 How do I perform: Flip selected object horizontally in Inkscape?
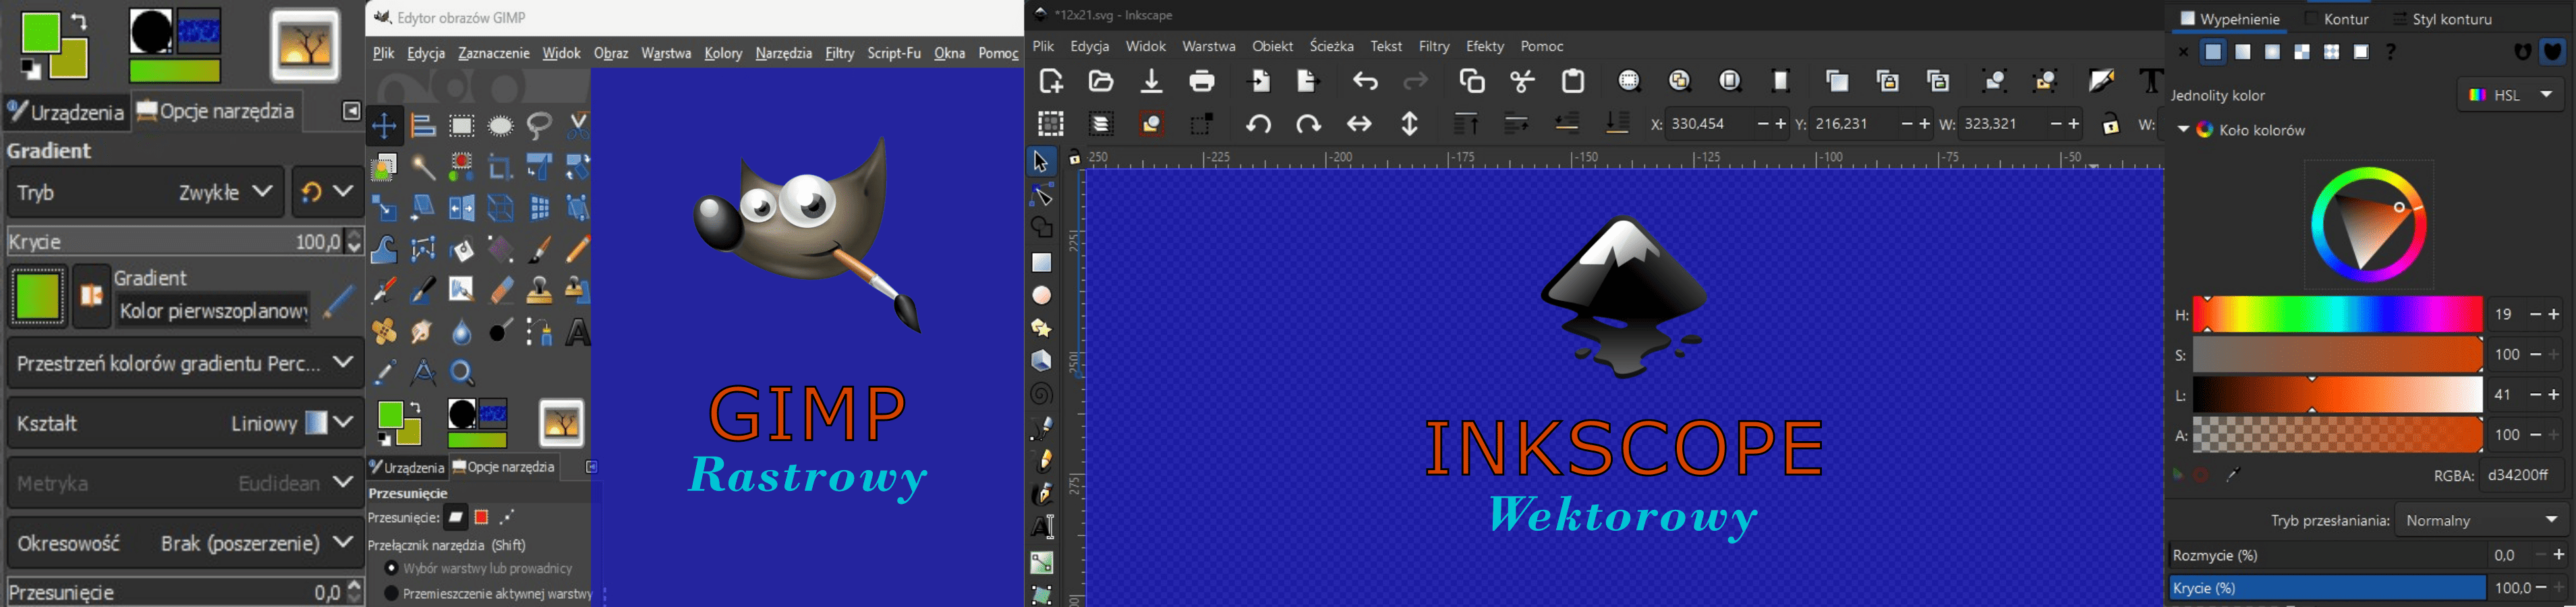tap(1359, 124)
